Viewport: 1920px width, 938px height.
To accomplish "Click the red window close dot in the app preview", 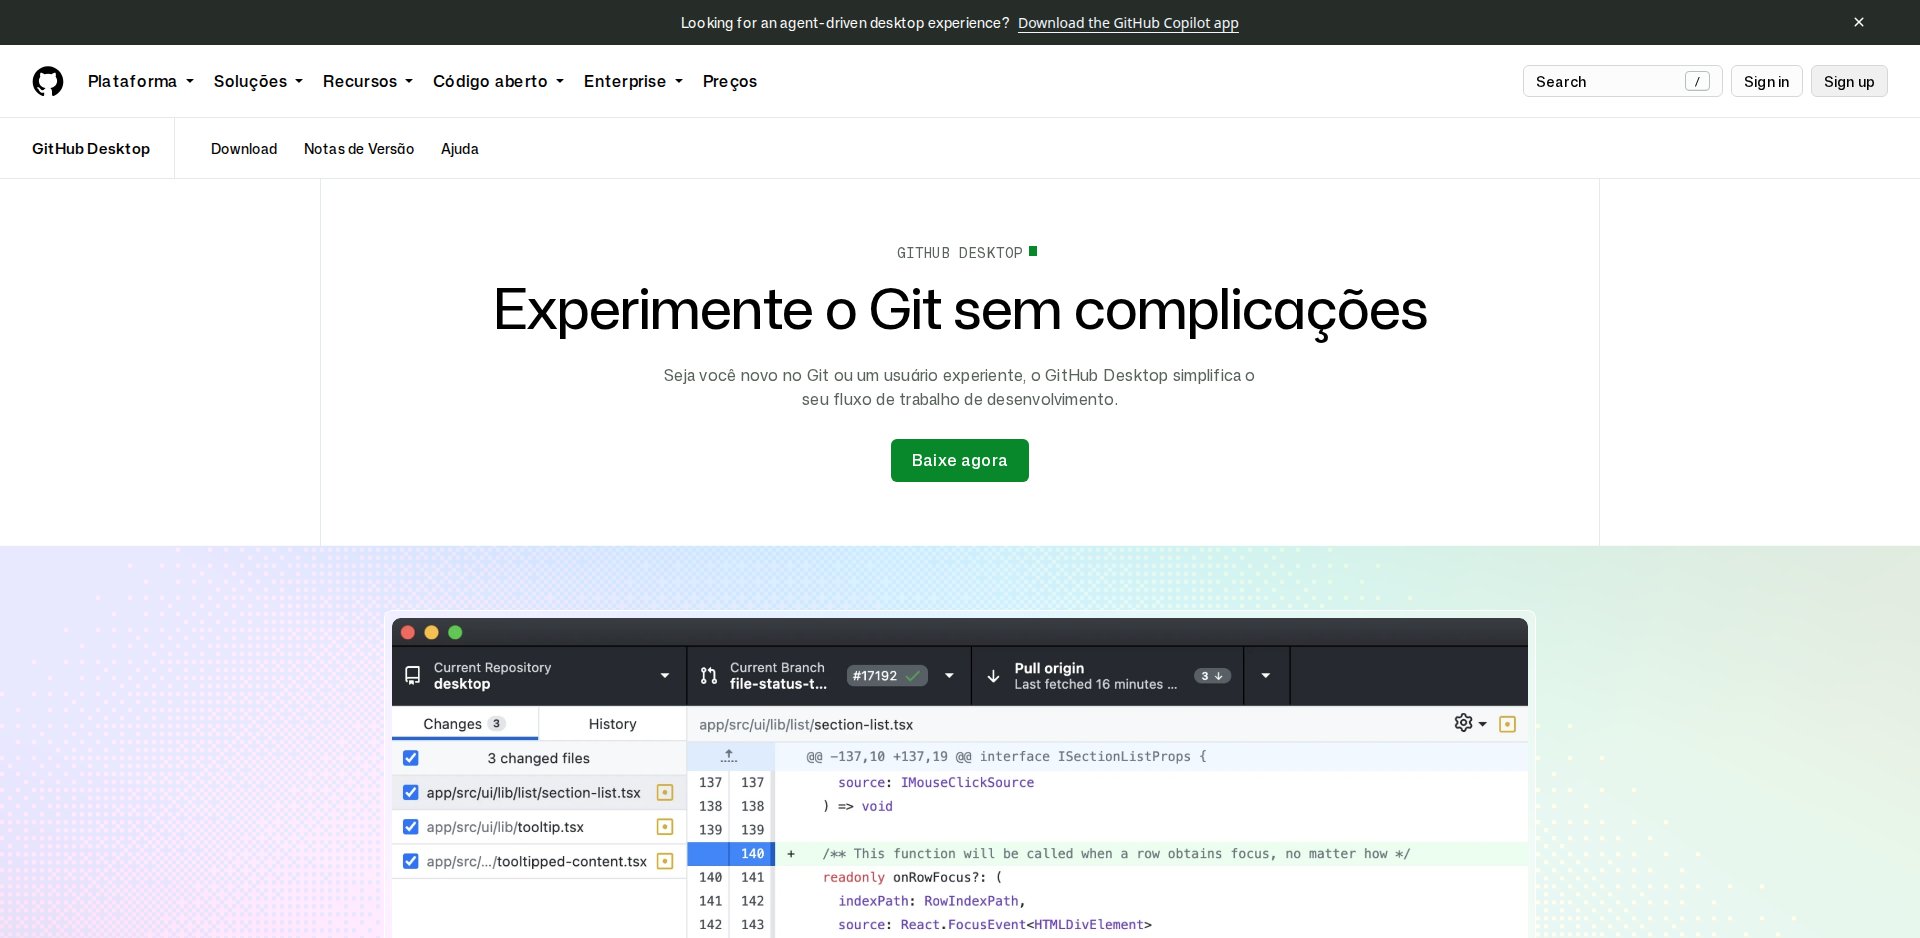I will 408,632.
